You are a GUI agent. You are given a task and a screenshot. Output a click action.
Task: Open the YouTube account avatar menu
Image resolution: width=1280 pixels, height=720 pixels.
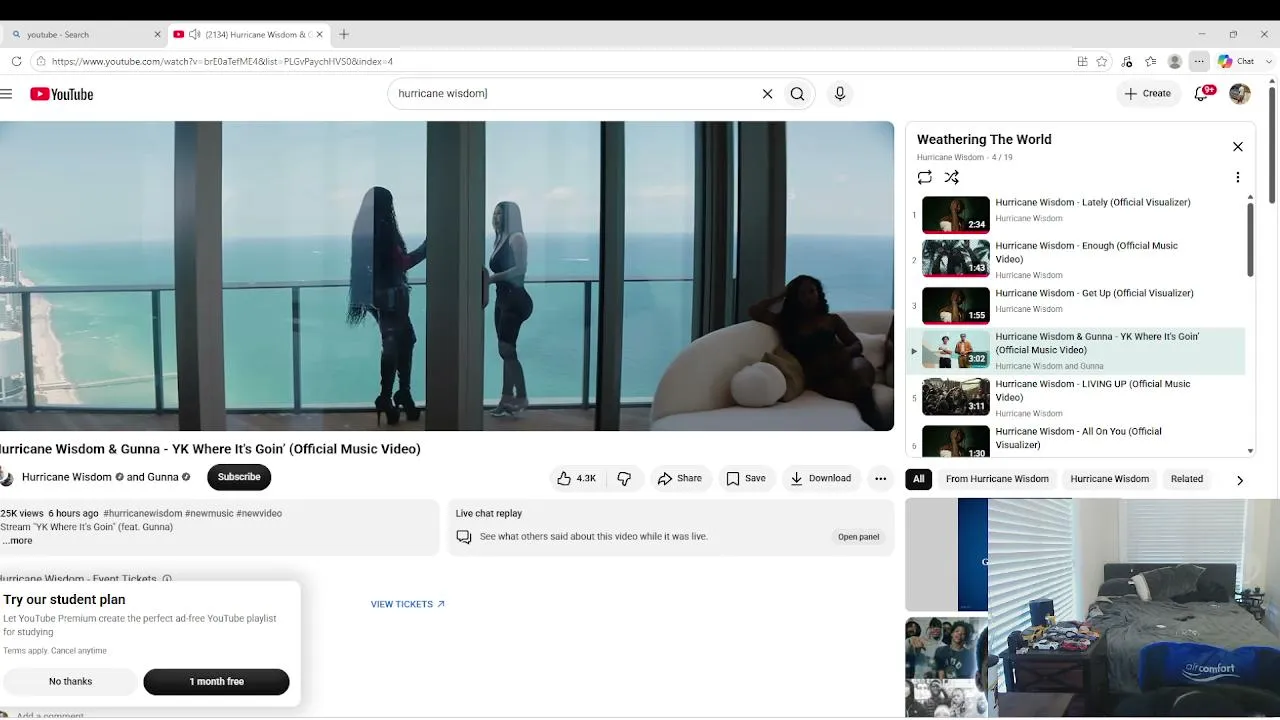[x=1240, y=94]
